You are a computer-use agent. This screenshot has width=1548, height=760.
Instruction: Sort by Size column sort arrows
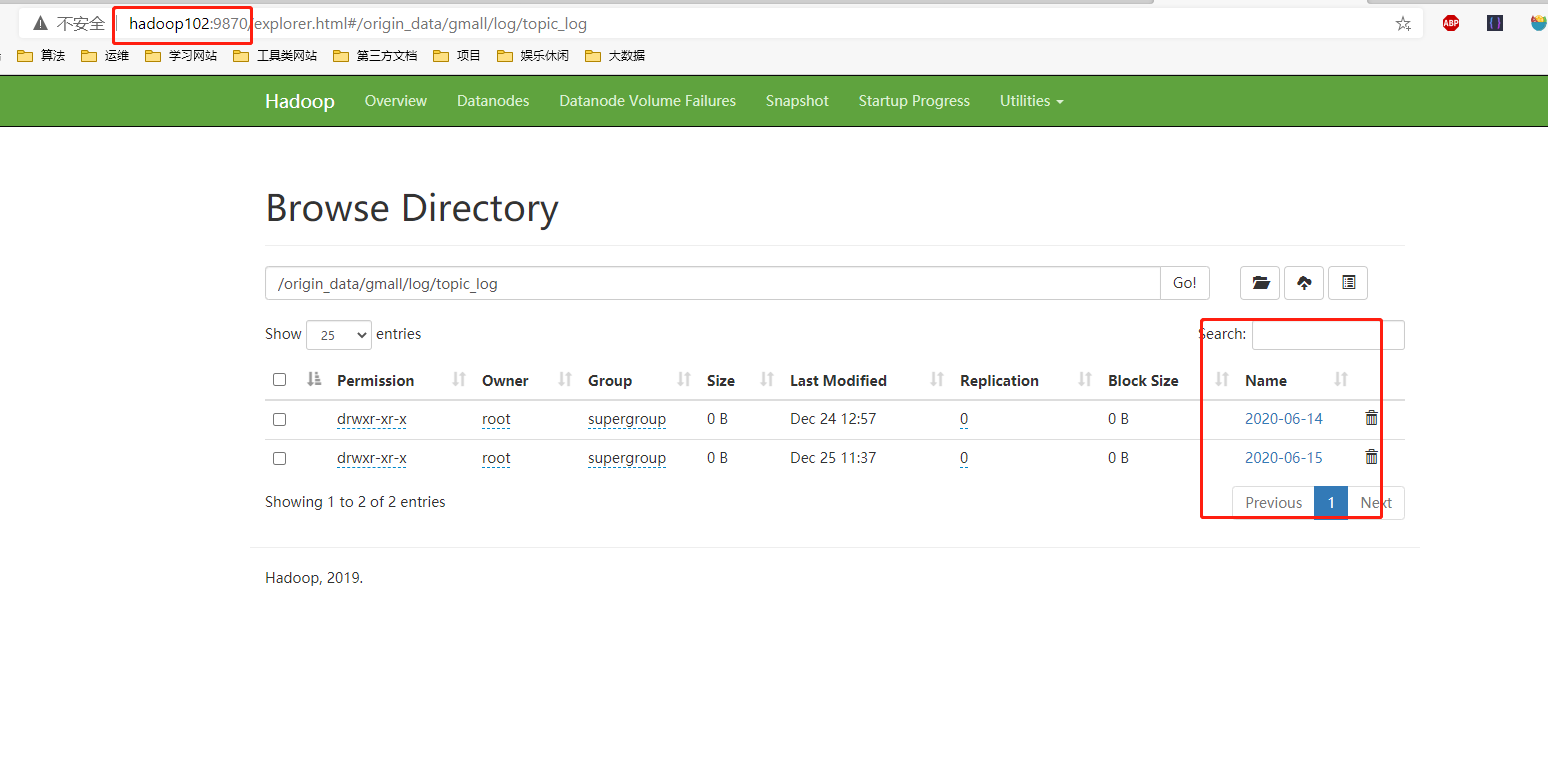coord(767,379)
